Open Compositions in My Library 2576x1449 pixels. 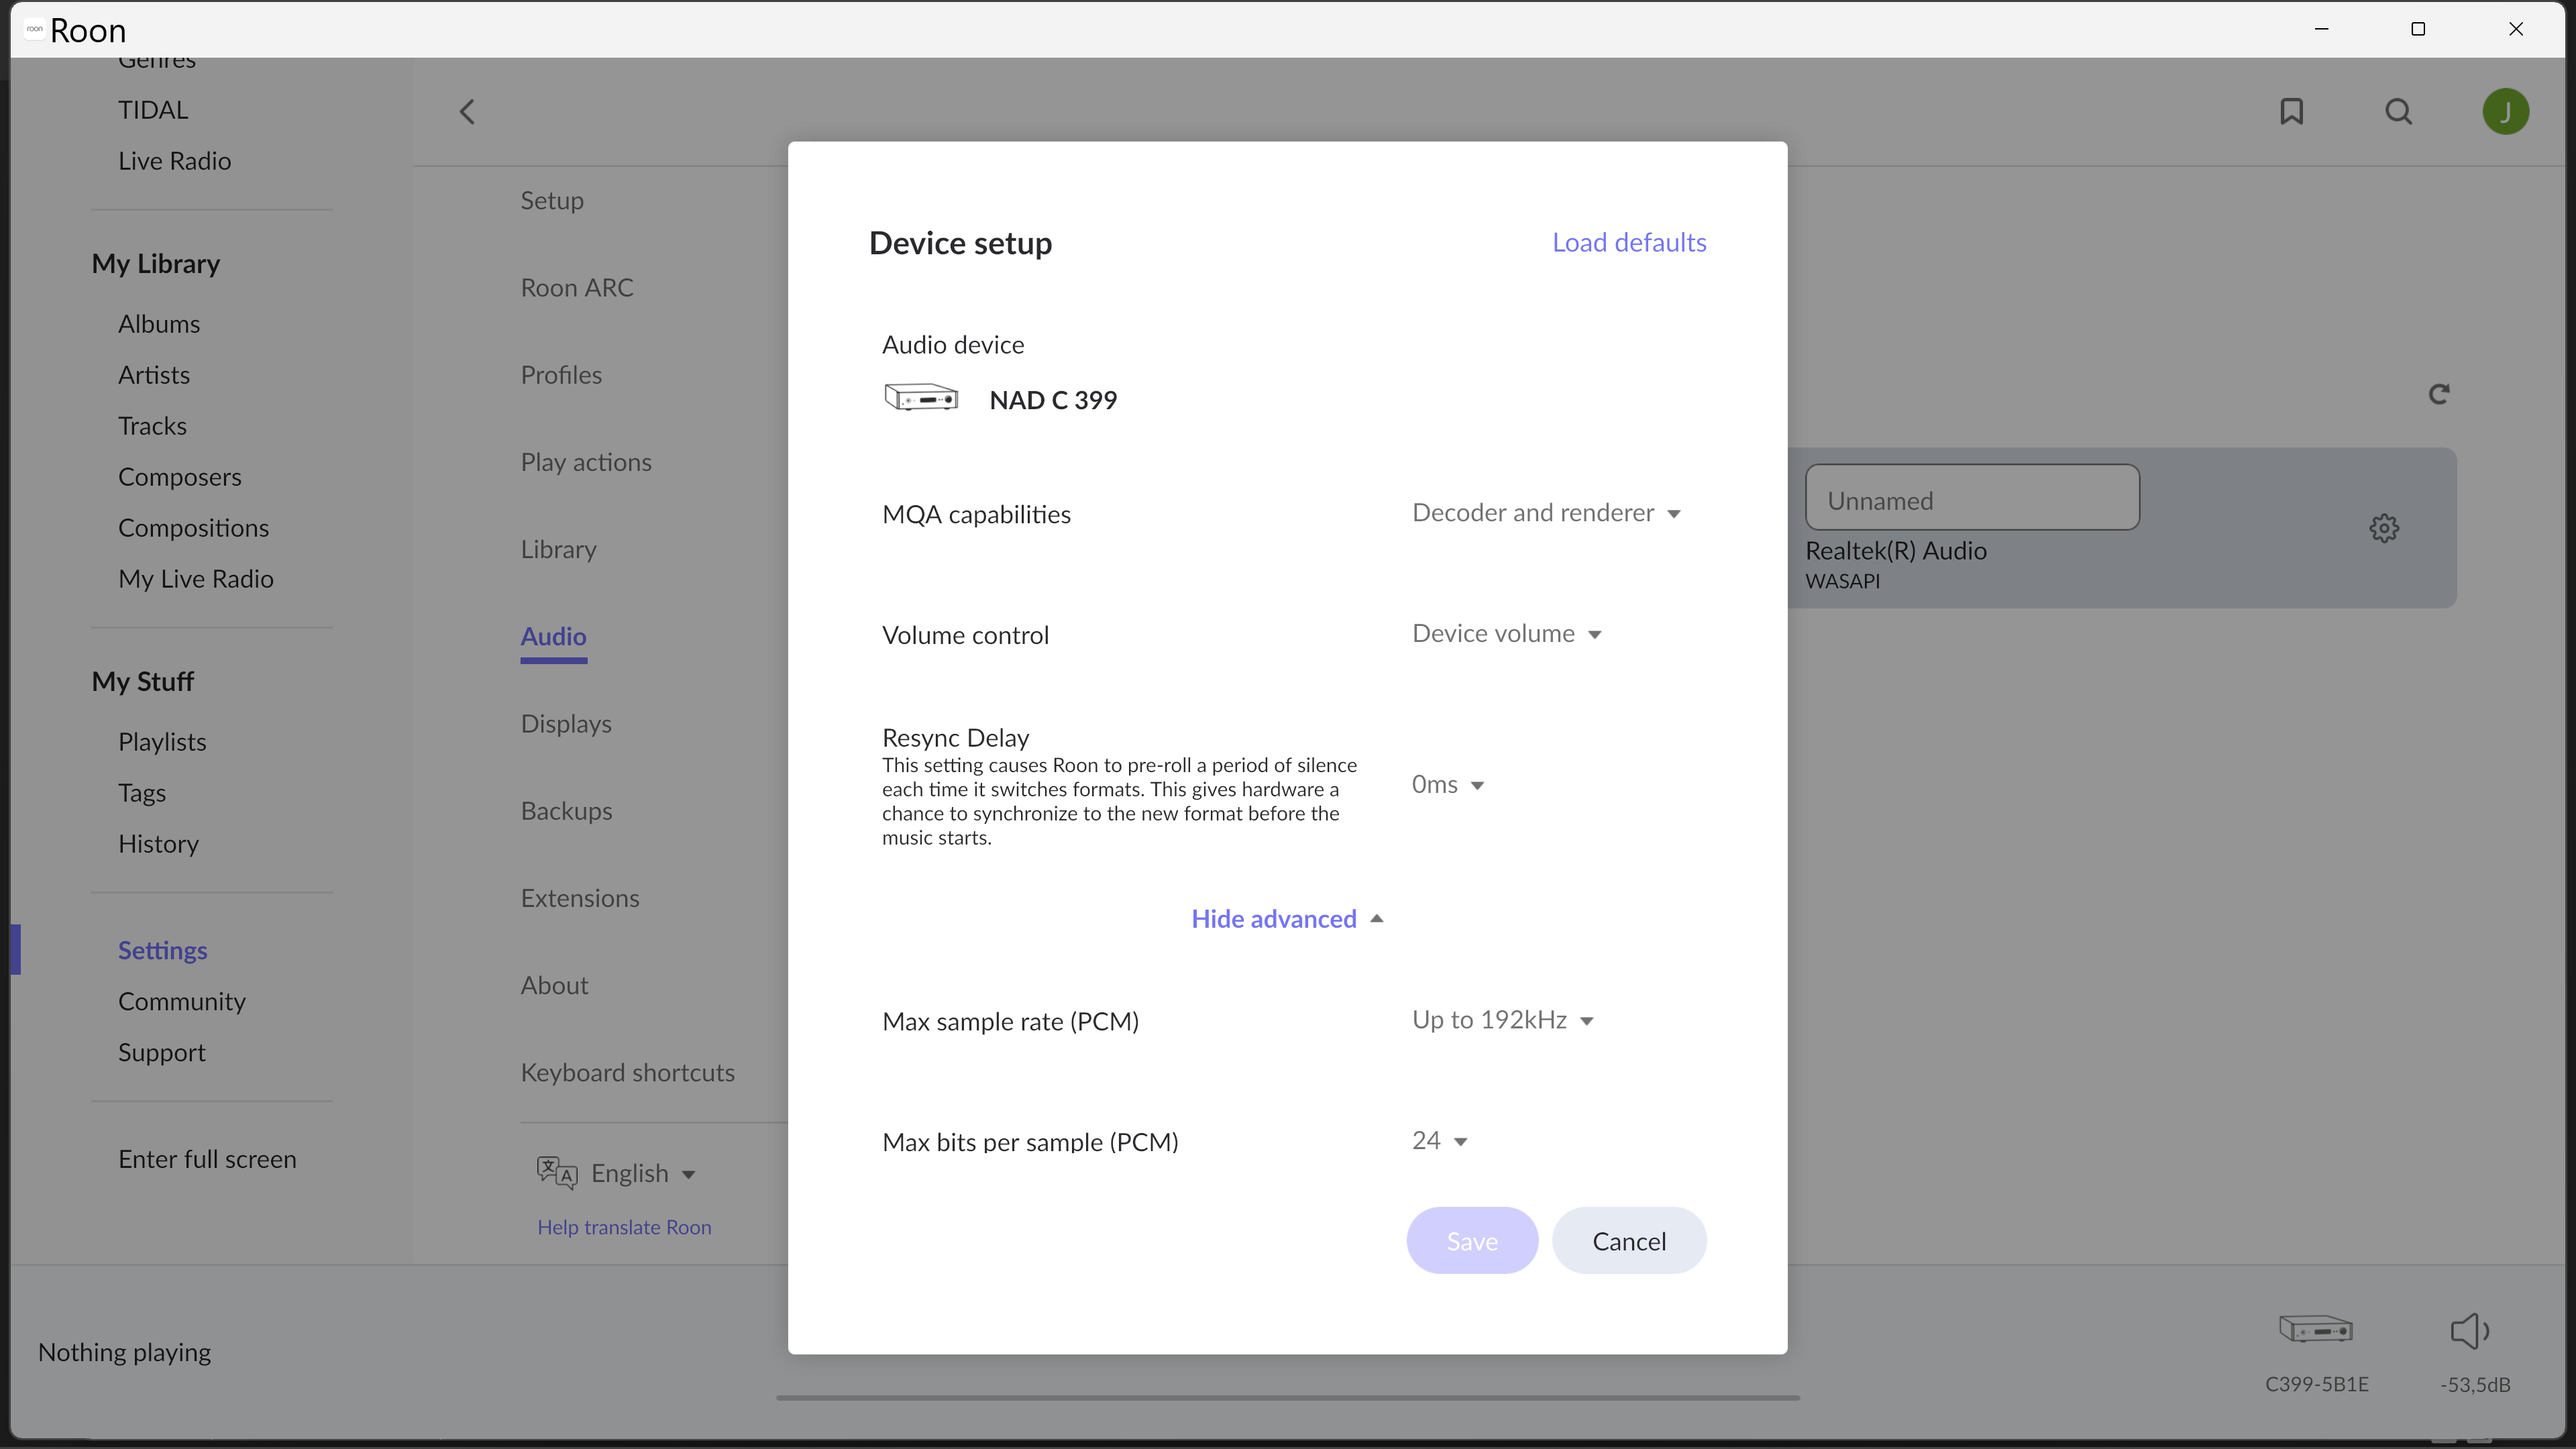coord(193,527)
